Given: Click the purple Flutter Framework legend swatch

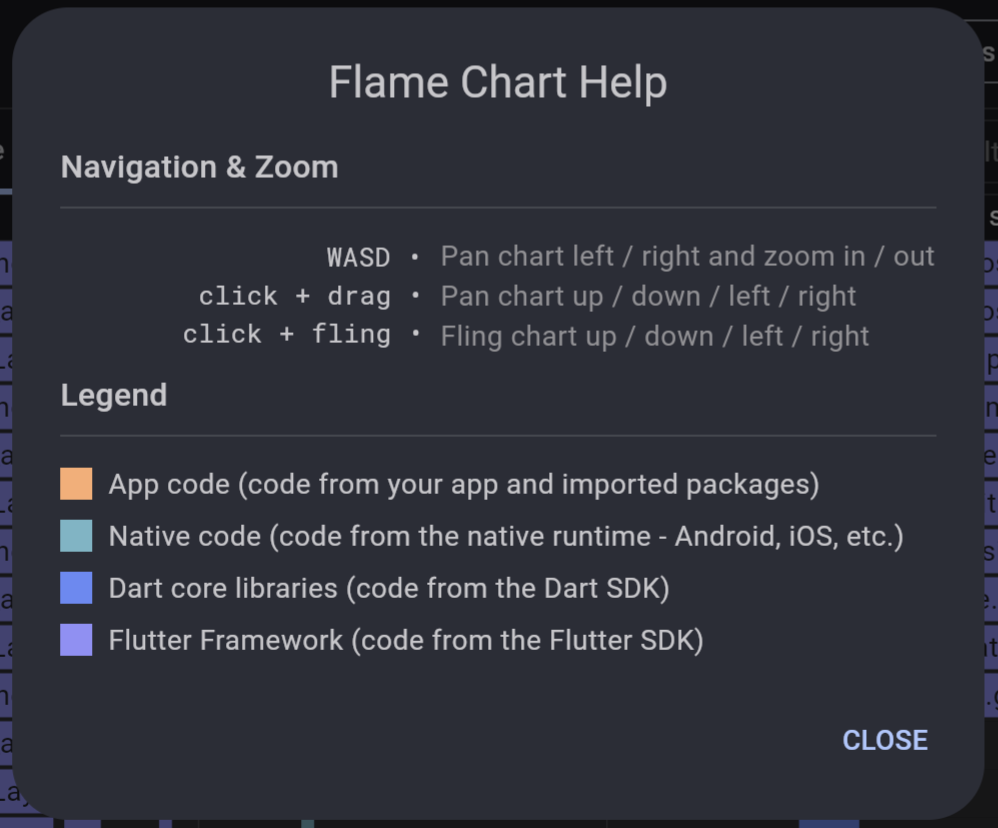Looking at the screenshot, I should tap(75, 640).
